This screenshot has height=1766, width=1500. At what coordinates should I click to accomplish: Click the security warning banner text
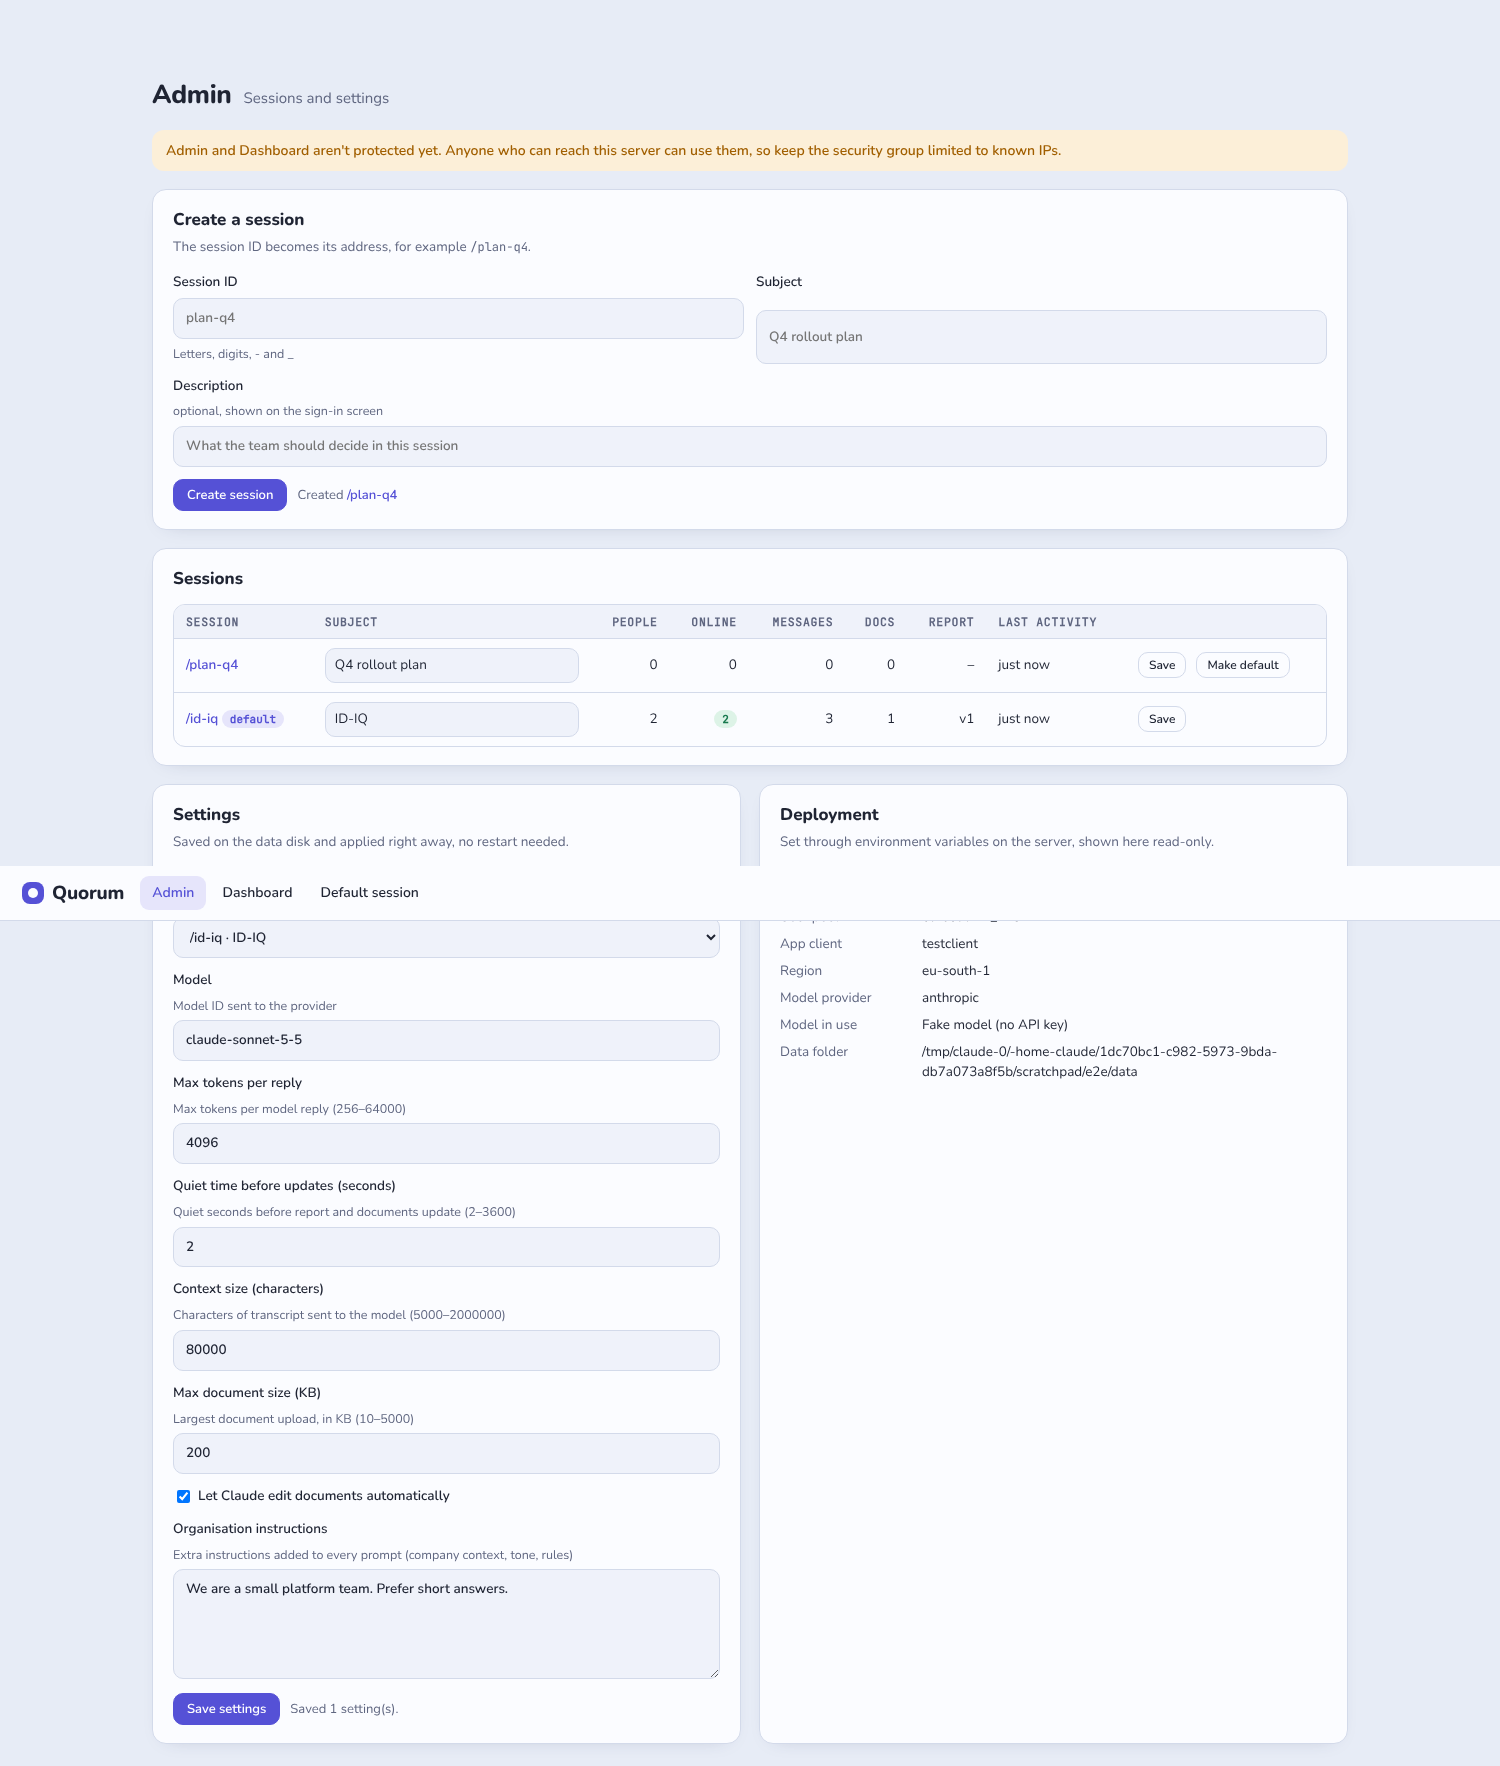point(613,151)
